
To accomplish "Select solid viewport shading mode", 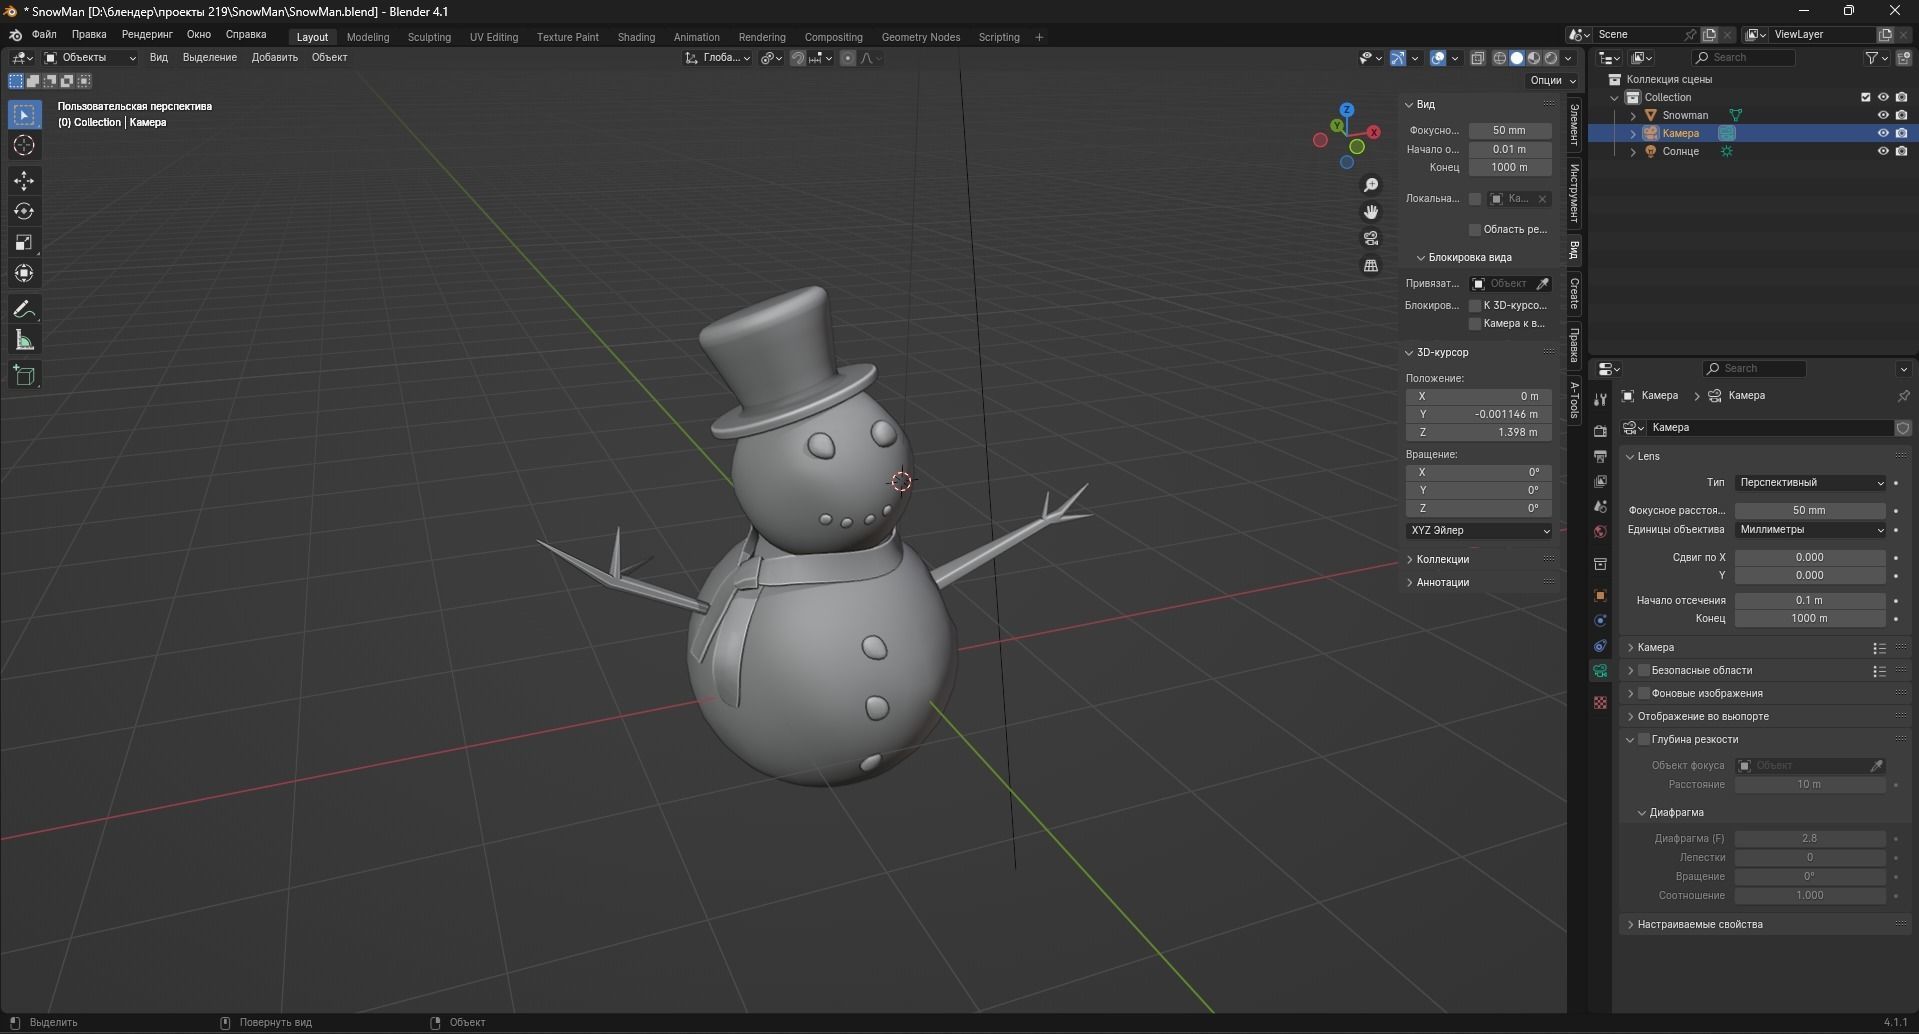I will [1516, 58].
